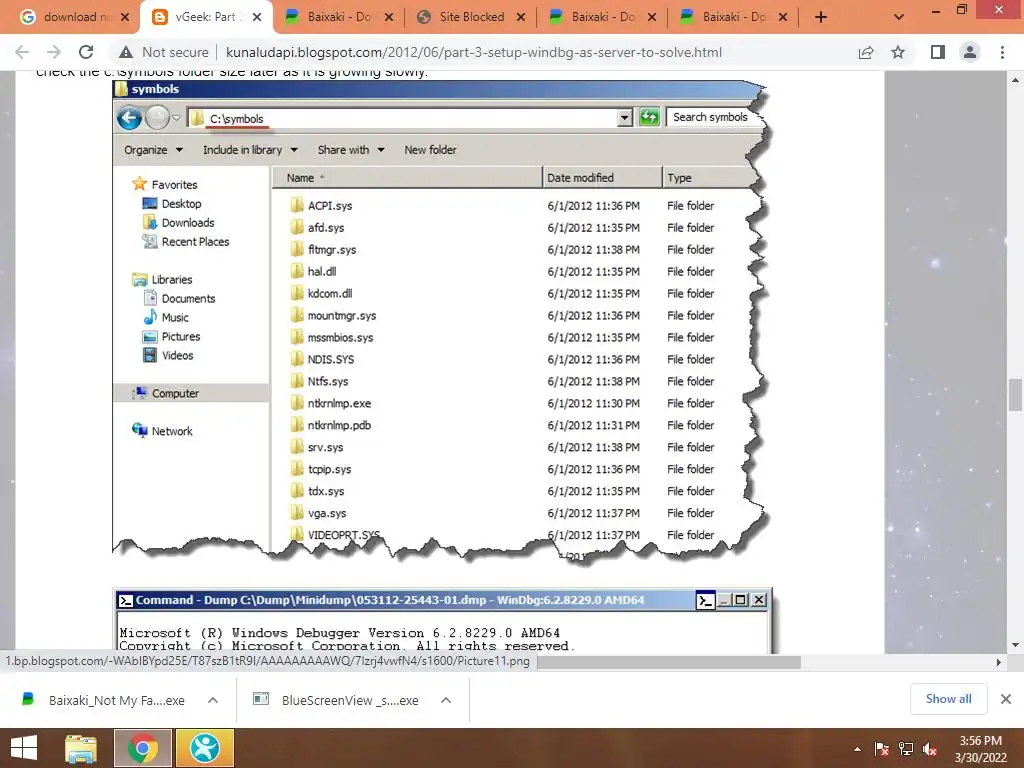Click the mountmgr.sys folder name

coord(342,315)
